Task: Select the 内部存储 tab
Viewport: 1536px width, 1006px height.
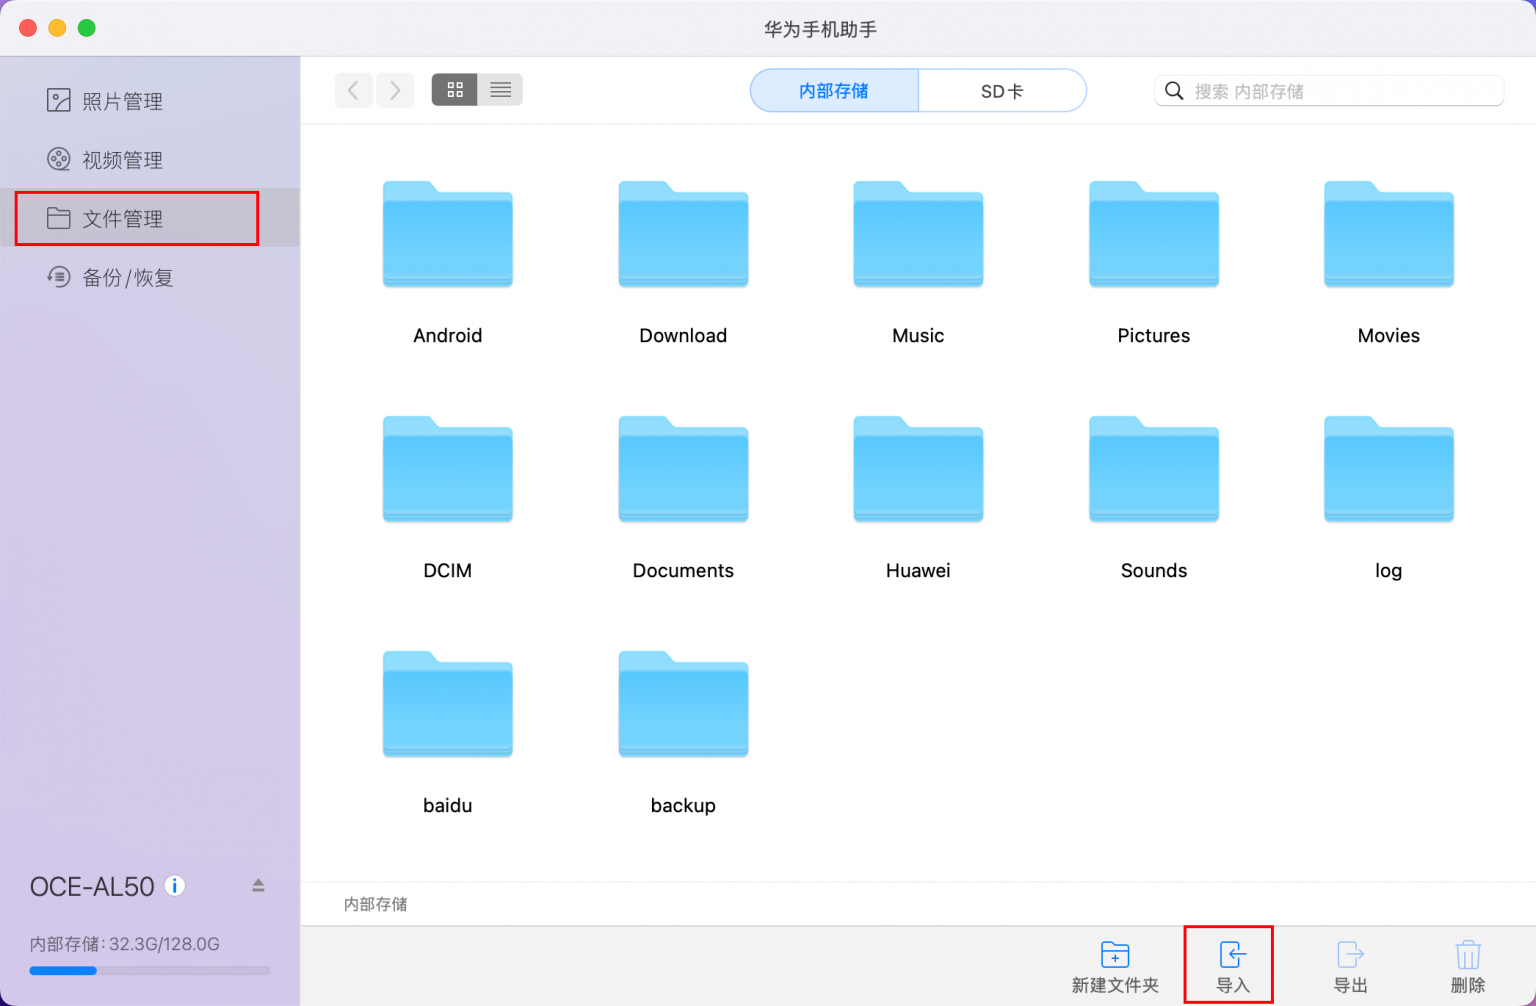Action: click(x=834, y=90)
